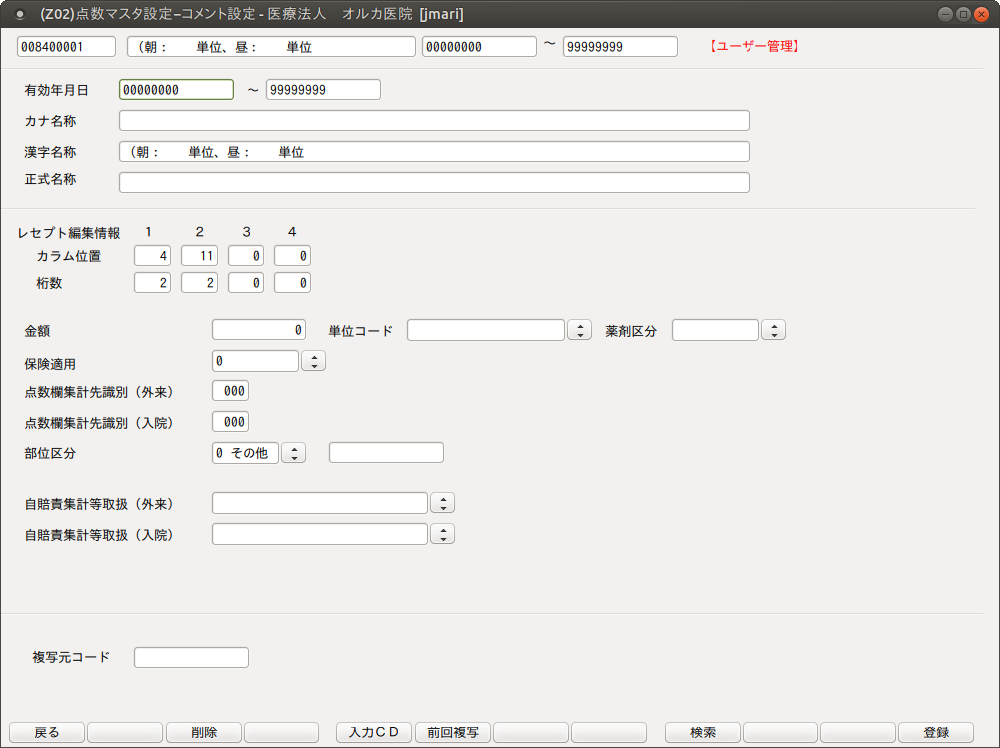Viewport: 1000px width, 748px height.
Task: Select the 有効年月日 start date field
Action: [x=176, y=90]
